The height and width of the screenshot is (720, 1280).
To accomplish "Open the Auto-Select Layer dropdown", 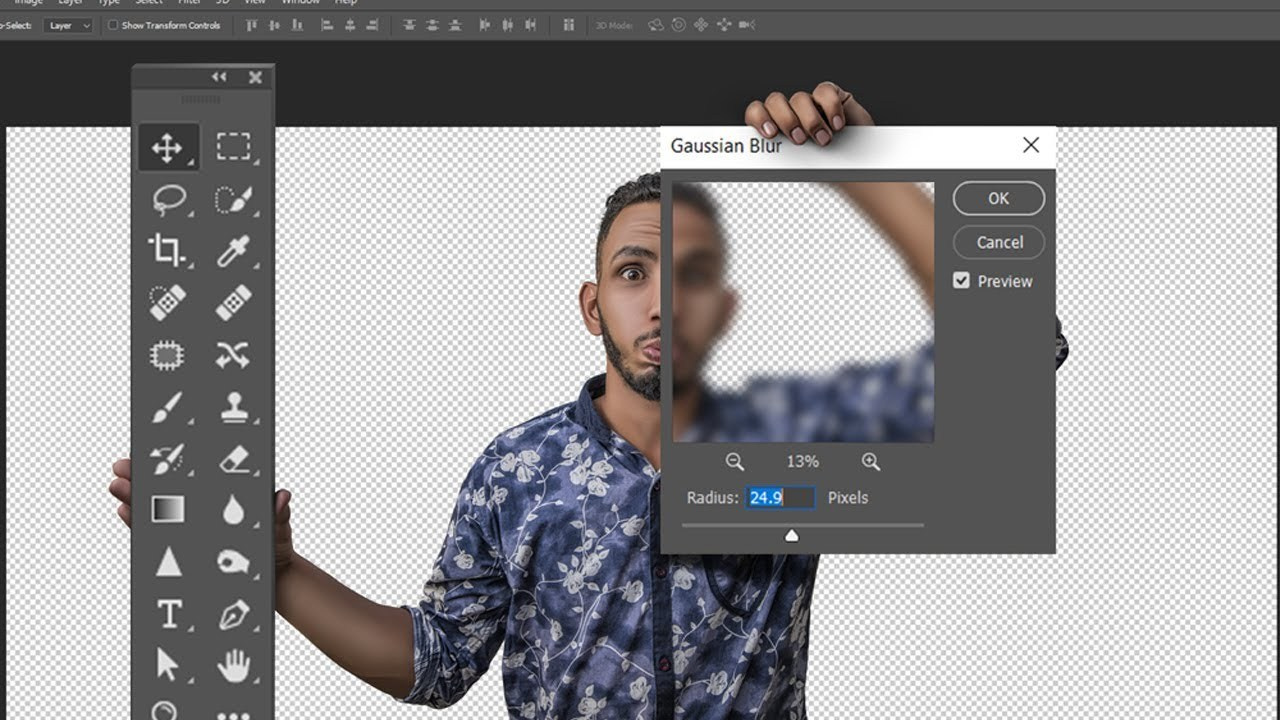I will 68,25.
